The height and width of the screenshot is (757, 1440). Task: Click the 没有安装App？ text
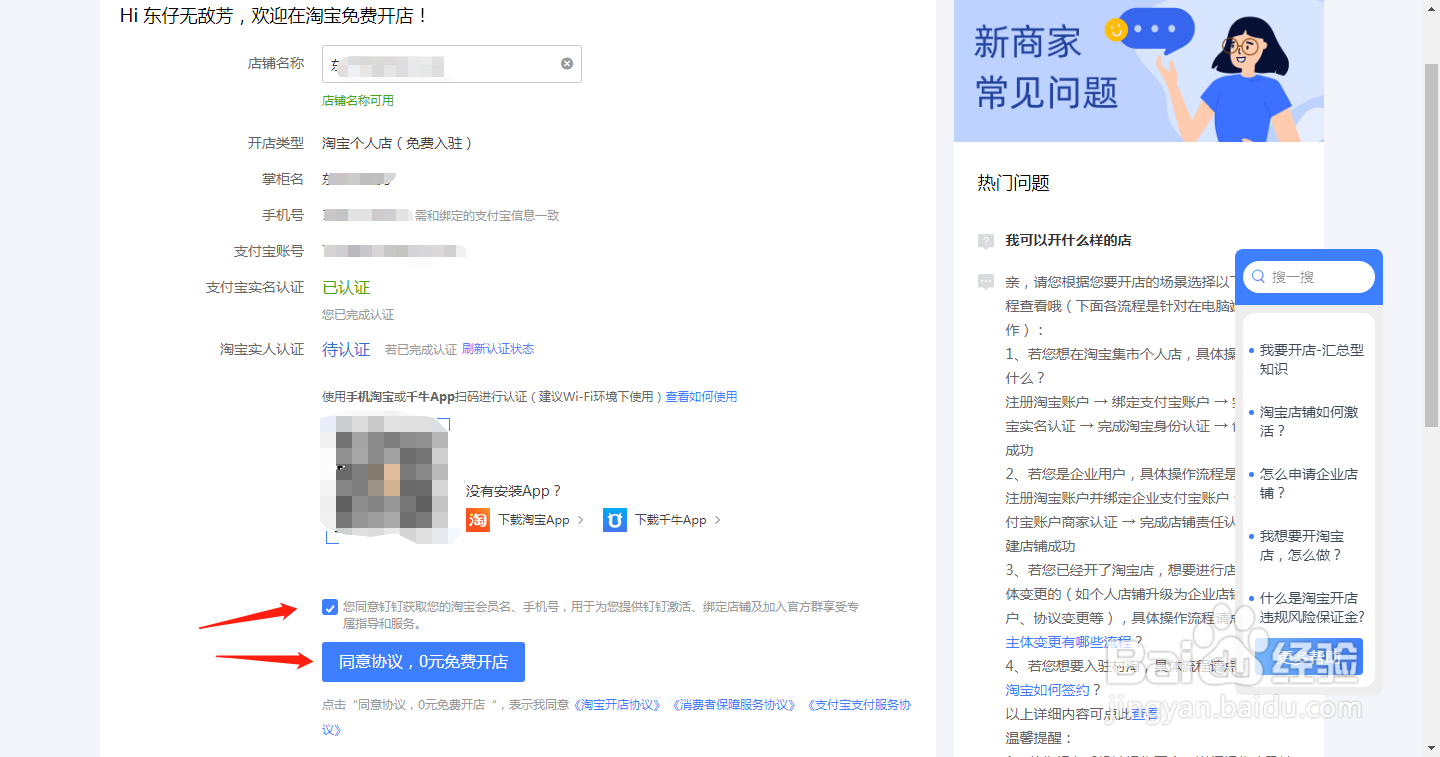point(514,491)
